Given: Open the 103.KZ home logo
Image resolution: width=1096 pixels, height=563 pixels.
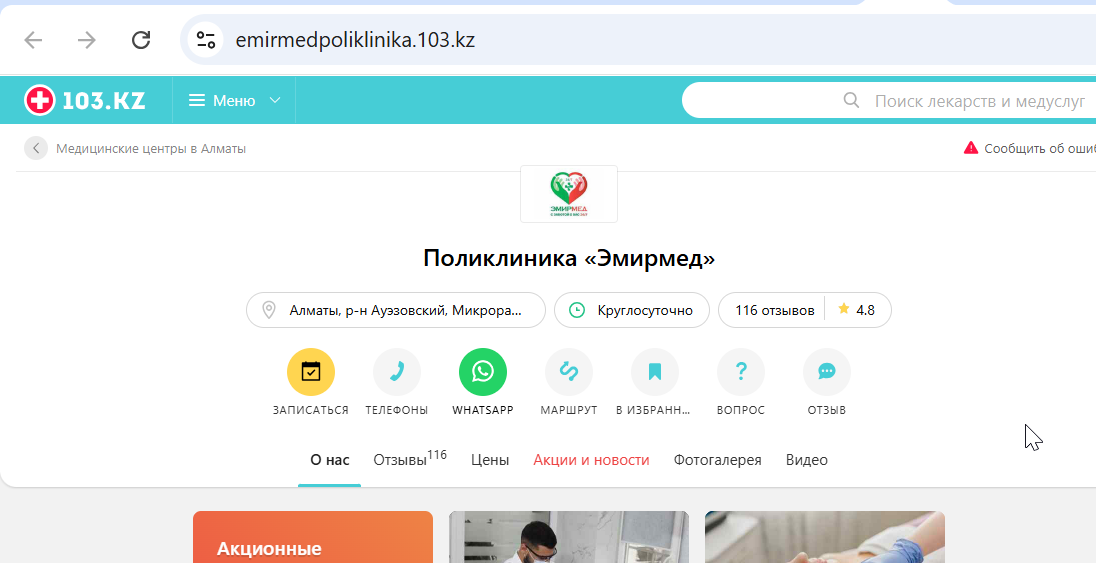Looking at the screenshot, I should click(85, 101).
